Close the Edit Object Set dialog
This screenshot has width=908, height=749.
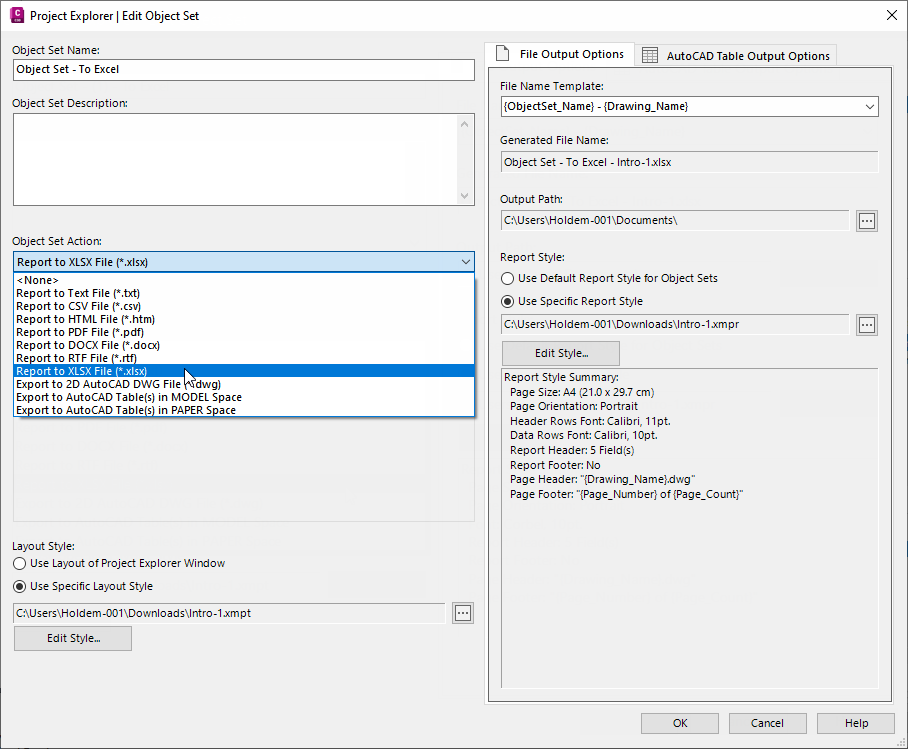click(x=891, y=15)
